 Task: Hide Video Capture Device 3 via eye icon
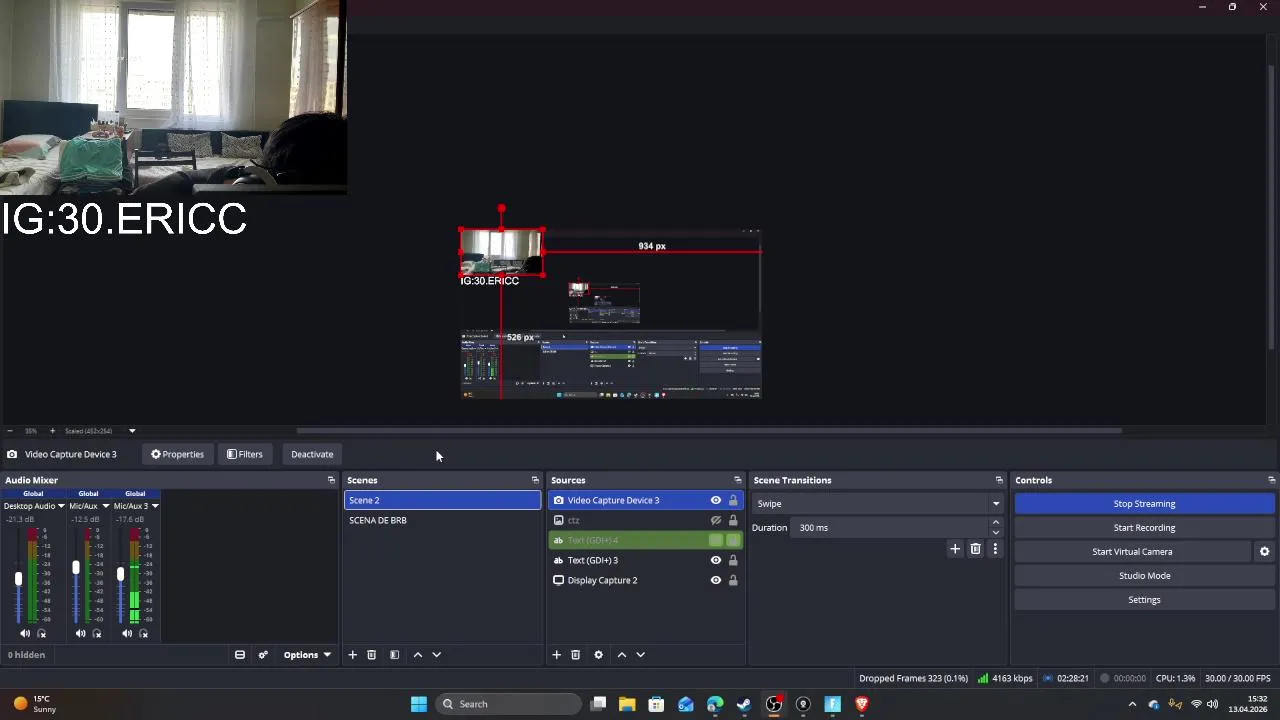pos(715,500)
